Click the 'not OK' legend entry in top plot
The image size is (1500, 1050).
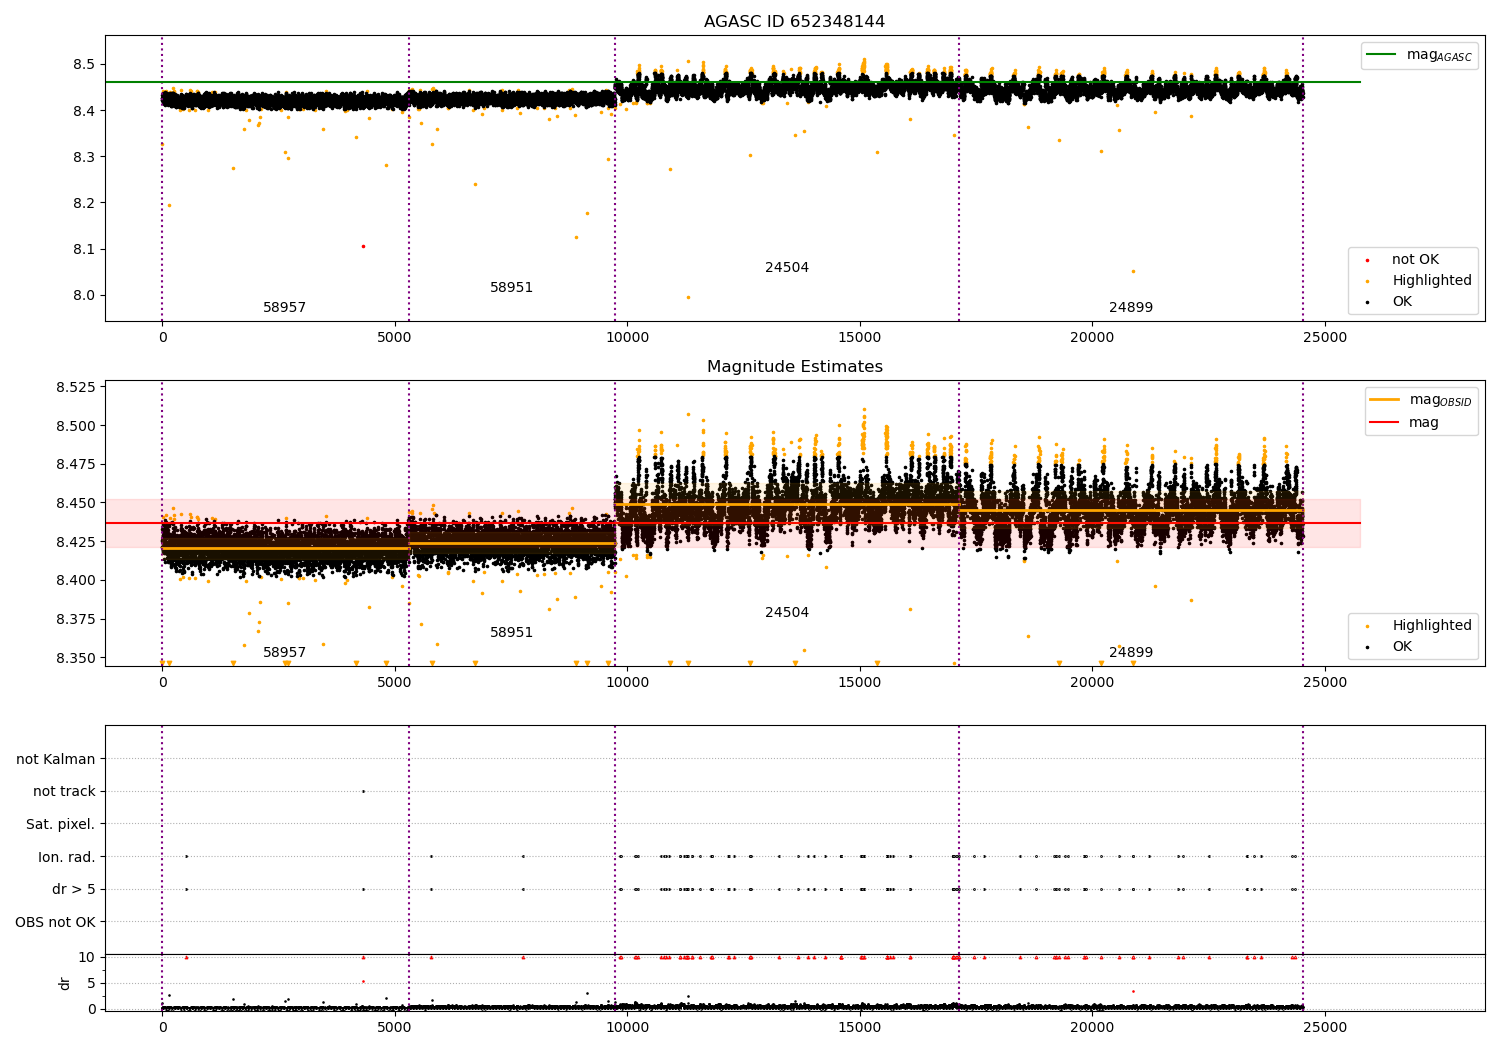pyautogui.click(x=1414, y=260)
